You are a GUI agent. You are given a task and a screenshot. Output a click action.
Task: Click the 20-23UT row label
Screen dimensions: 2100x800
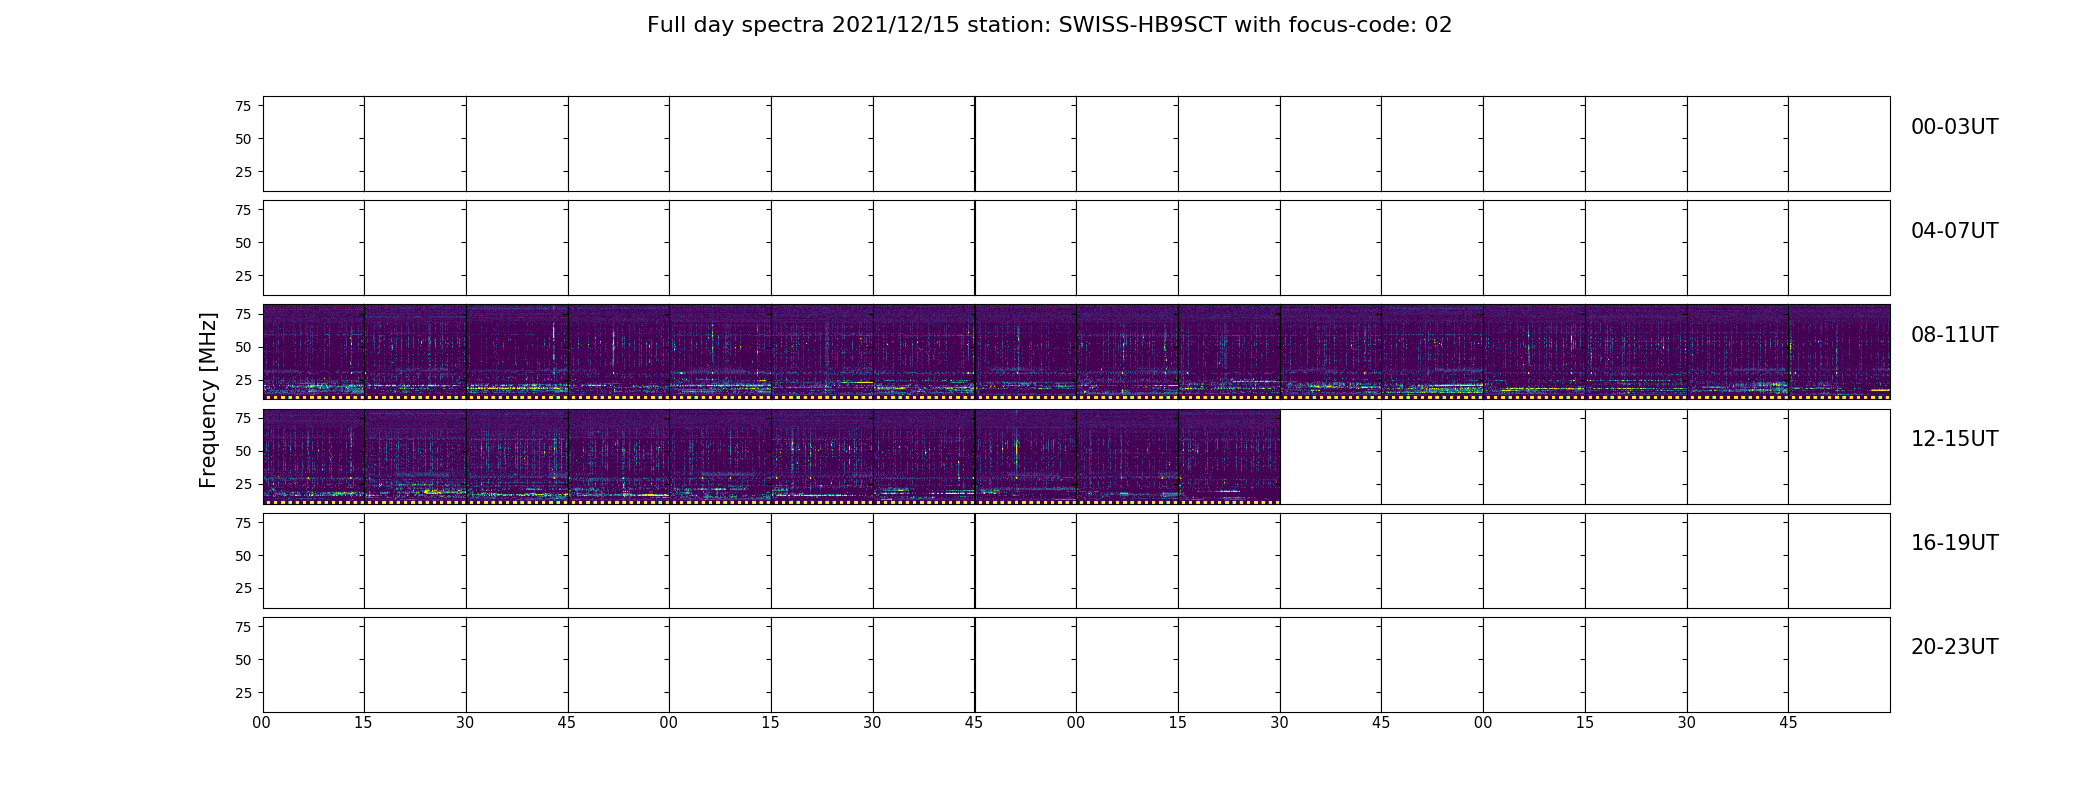[x=1954, y=647]
